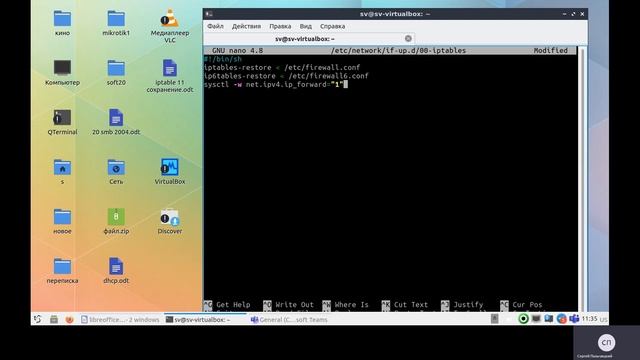Click the sysctl -w net.ipv4.ip_forward line
The height and width of the screenshot is (360, 640).
[273, 84]
